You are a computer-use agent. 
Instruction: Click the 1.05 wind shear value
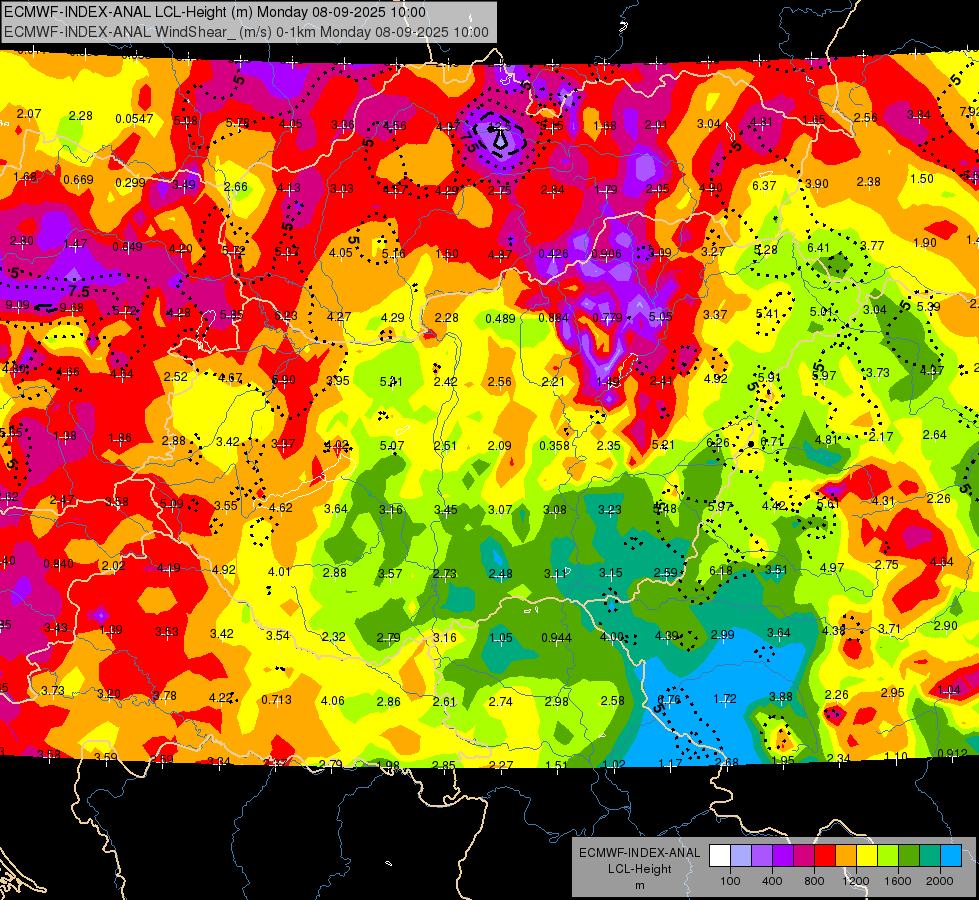click(501, 638)
